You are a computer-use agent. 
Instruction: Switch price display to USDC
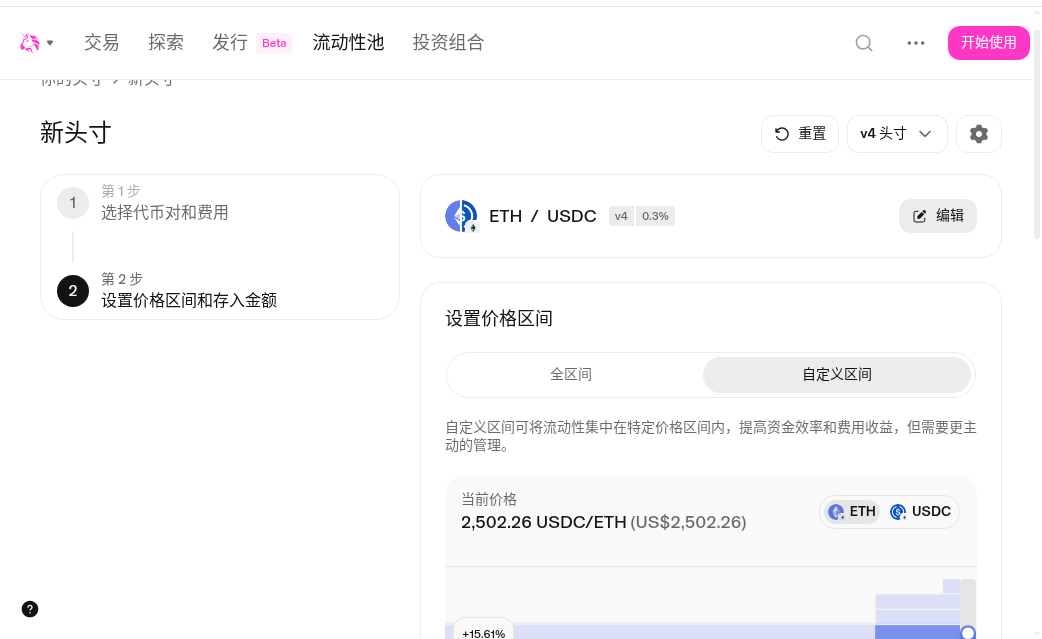click(921, 511)
